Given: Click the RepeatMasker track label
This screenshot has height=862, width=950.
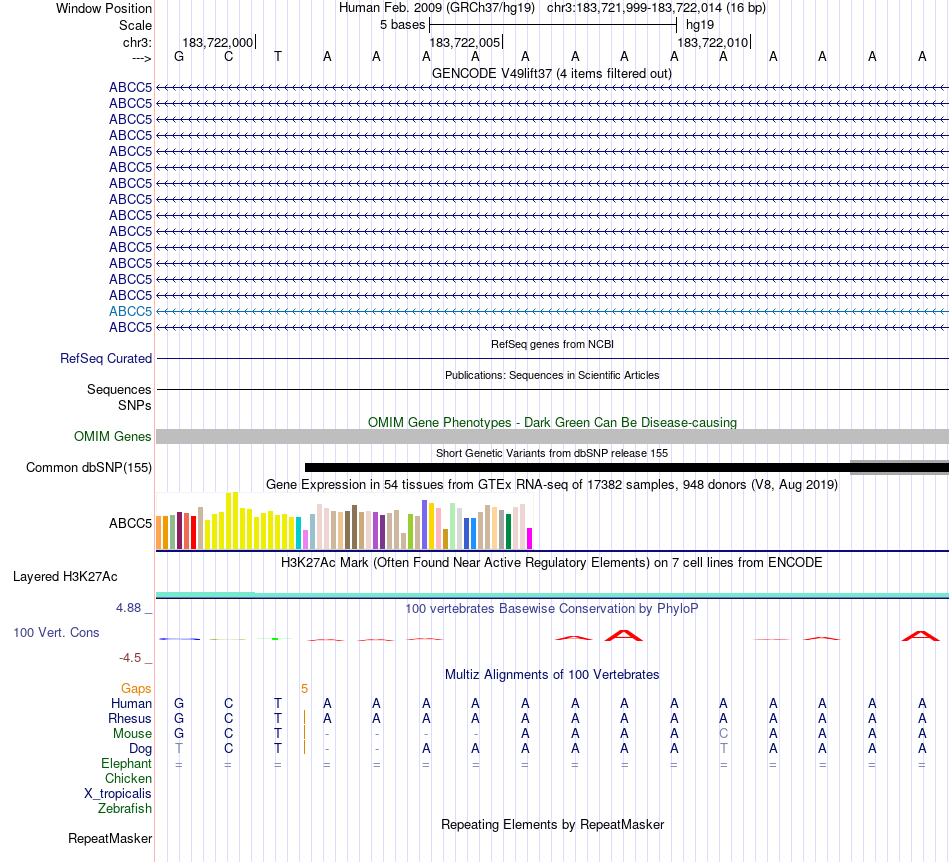Looking at the screenshot, I should [x=110, y=838].
